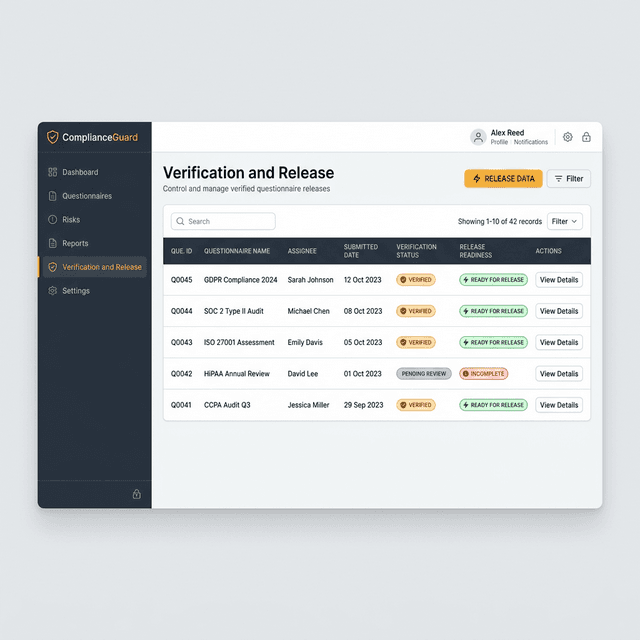
Task: Click the date 29 Sep 2023
Action: pos(363,405)
